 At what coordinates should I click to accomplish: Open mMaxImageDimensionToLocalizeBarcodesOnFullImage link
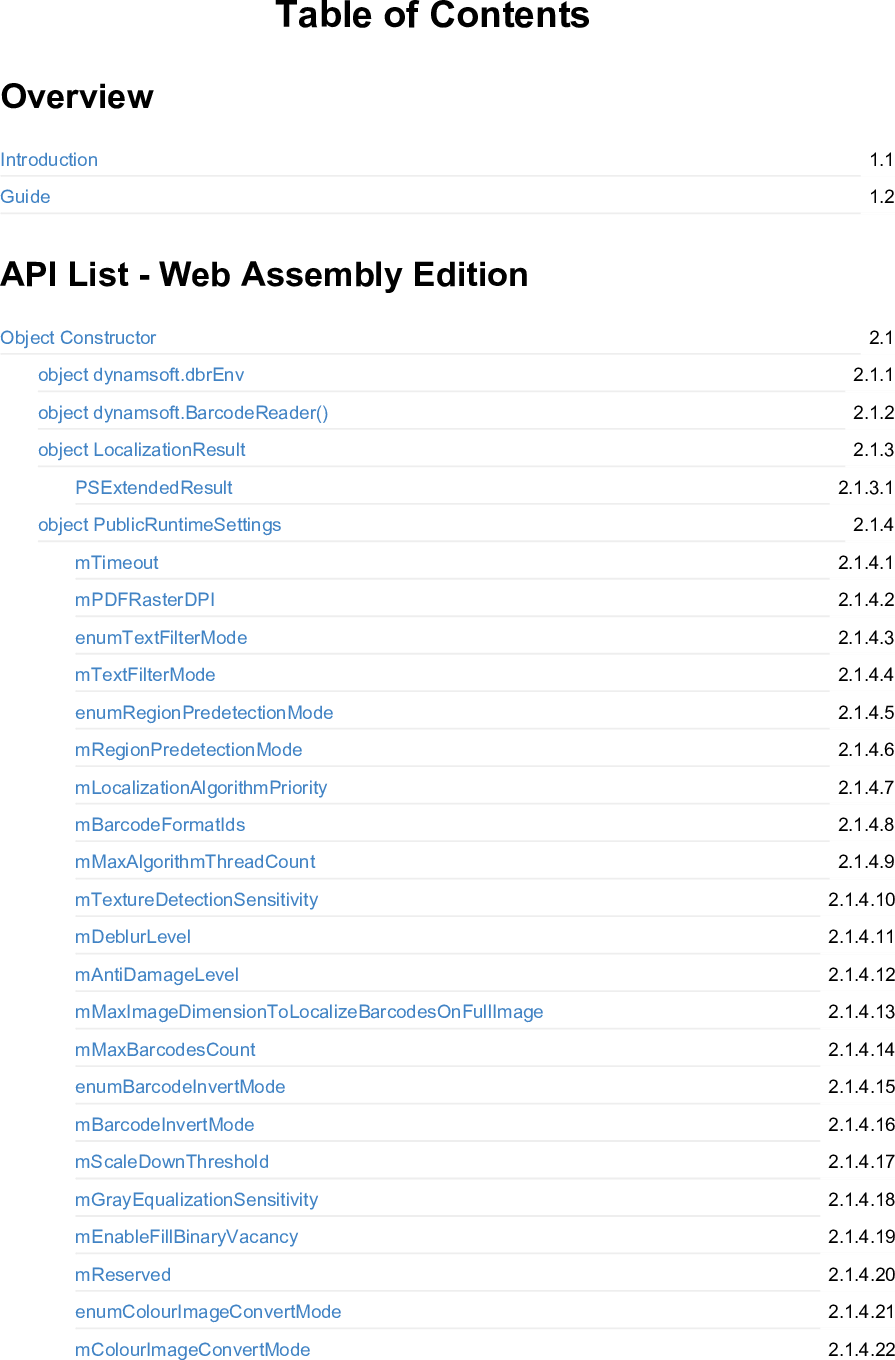309,1012
